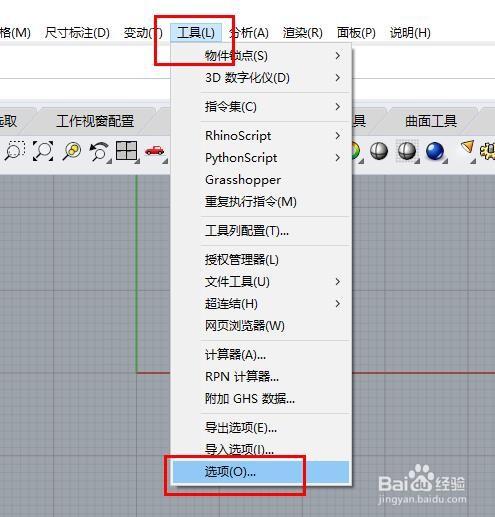This screenshot has width=495, height=517.
Task: Open 授权管理器(L) menu entry
Action: click(261, 260)
